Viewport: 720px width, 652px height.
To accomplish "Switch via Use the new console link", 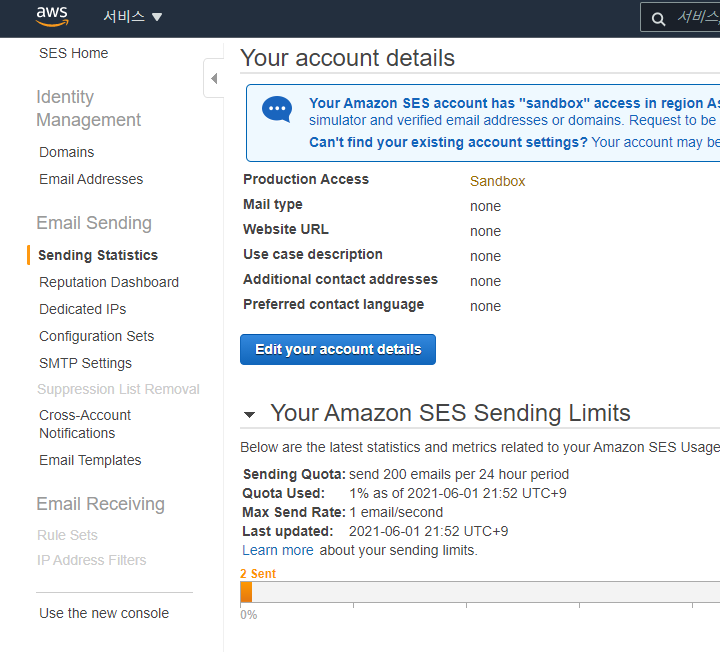I will pyautogui.click(x=104, y=613).
